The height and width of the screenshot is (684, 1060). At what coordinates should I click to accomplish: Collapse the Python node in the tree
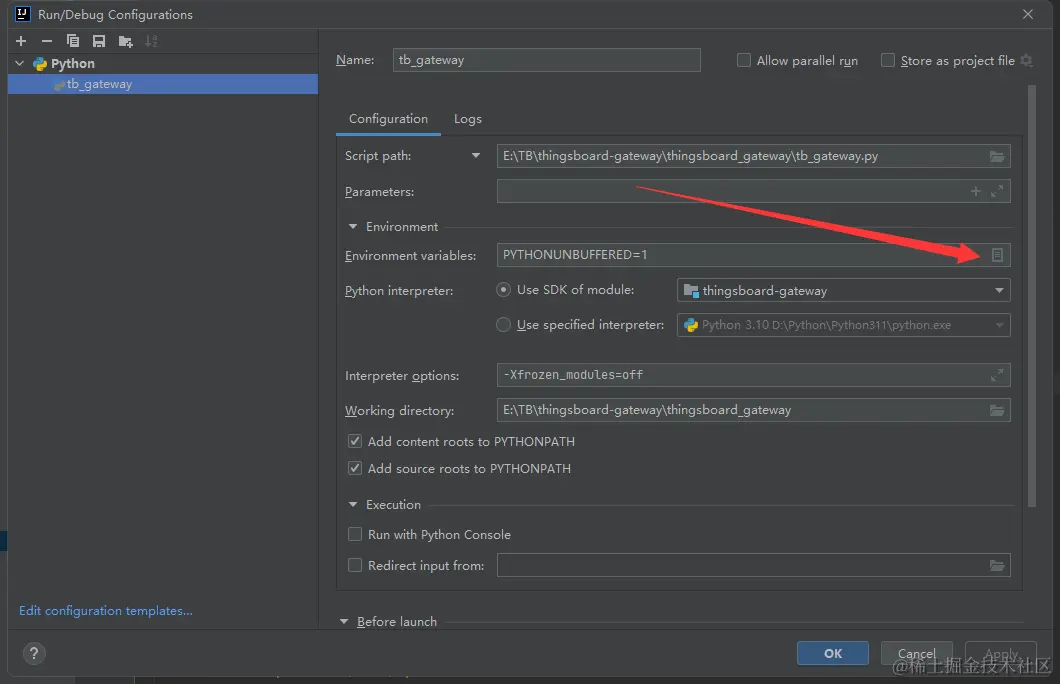click(20, 64)
